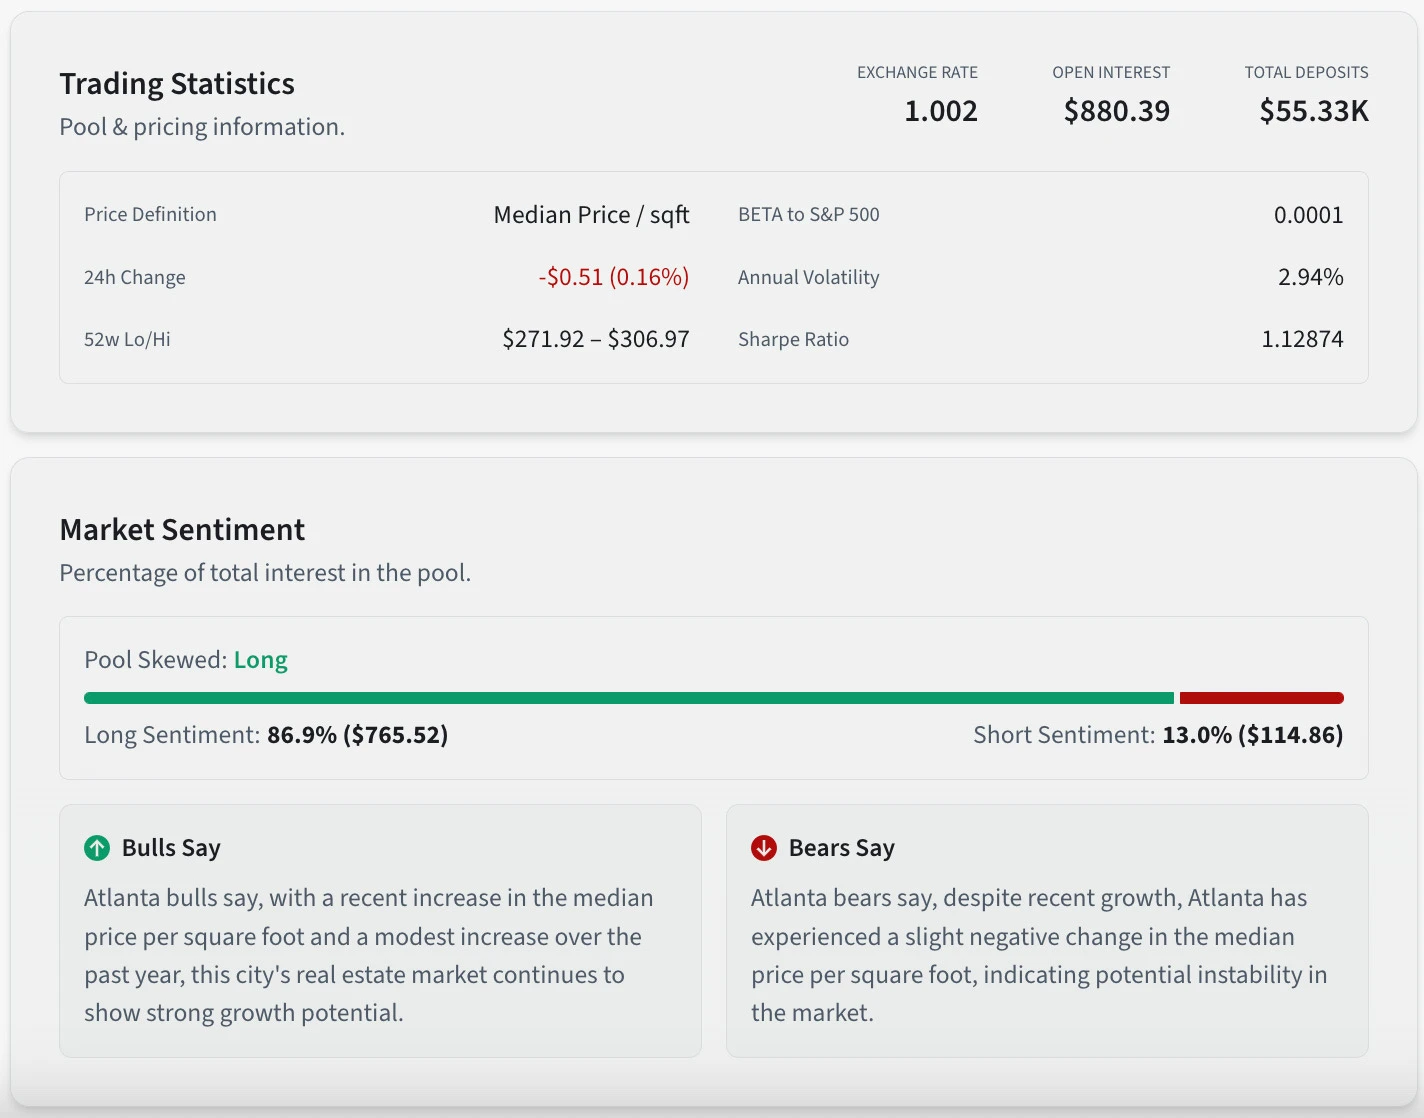This screenshot has width=1424, height=1118.
Task: Click the green Long skew label
Action: point(261,660)
